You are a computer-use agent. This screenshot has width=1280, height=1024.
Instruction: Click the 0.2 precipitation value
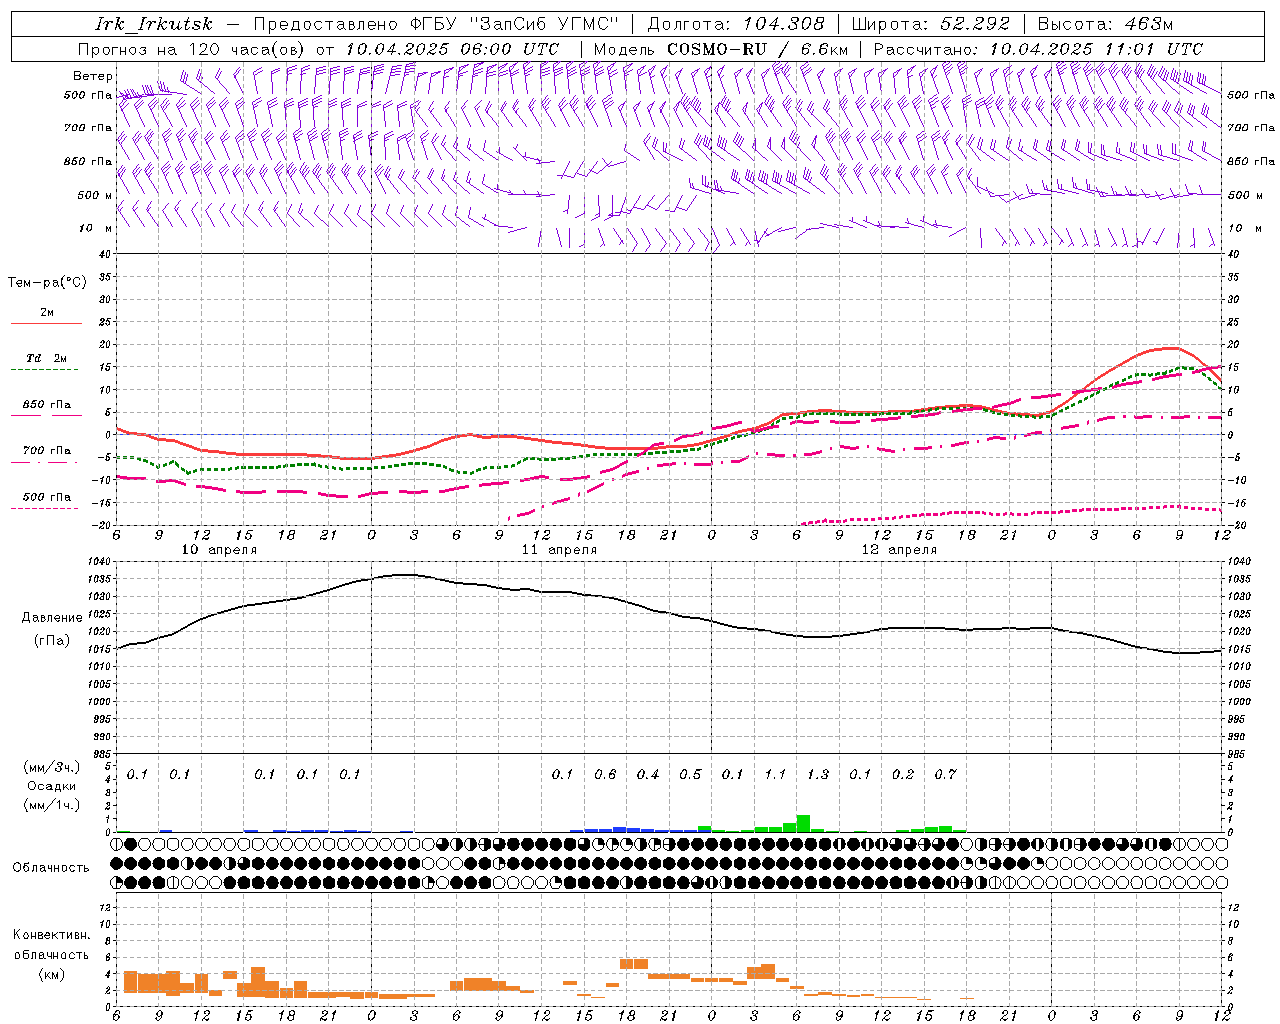[903, 774]
